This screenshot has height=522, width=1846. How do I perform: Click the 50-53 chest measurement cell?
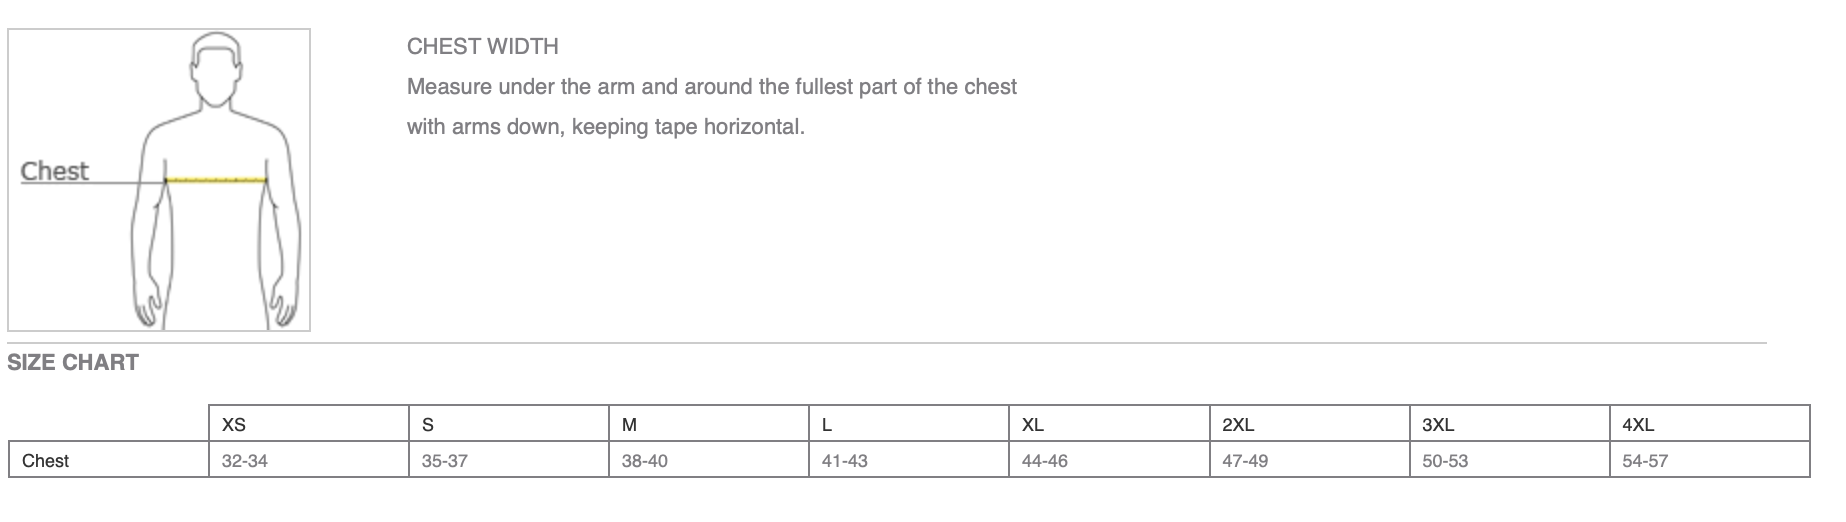click(1509, 460)
